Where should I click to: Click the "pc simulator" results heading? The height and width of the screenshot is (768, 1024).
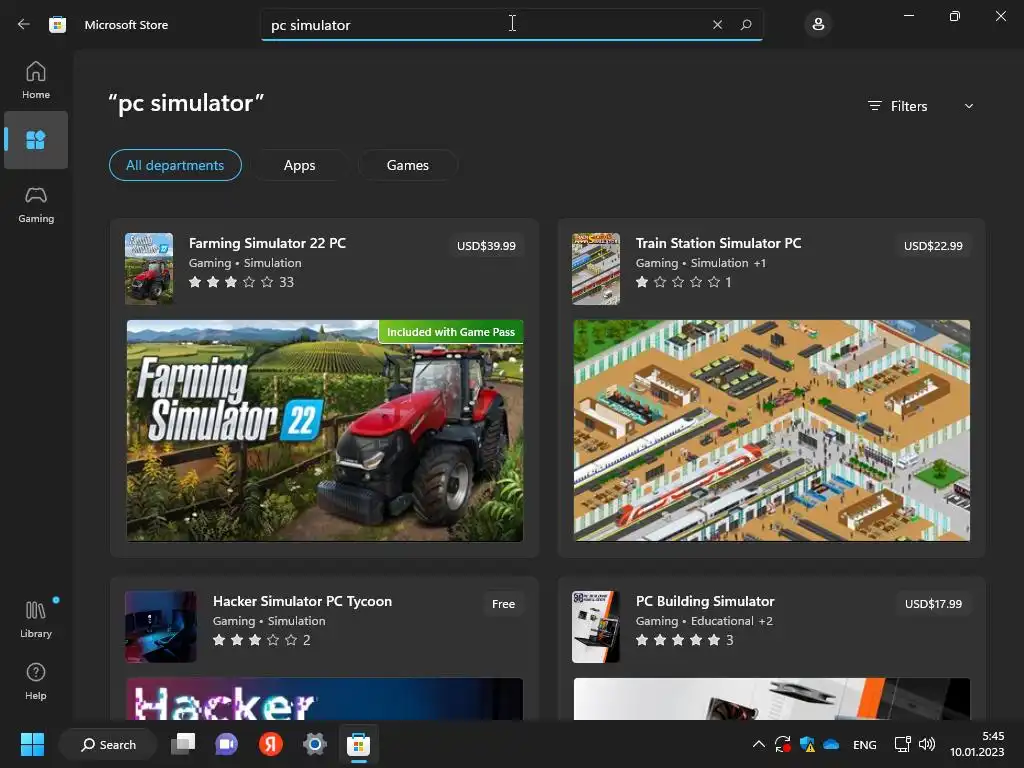coord(186,103)
